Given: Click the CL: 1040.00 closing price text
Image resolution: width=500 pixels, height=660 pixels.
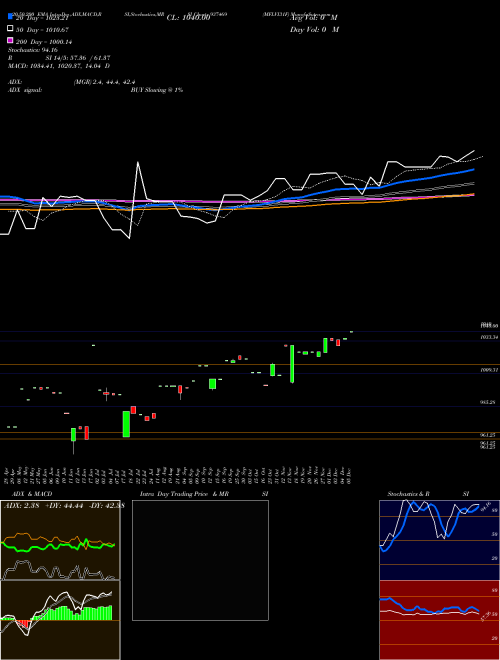Looking at the screenshot, I should click(188, 18).
